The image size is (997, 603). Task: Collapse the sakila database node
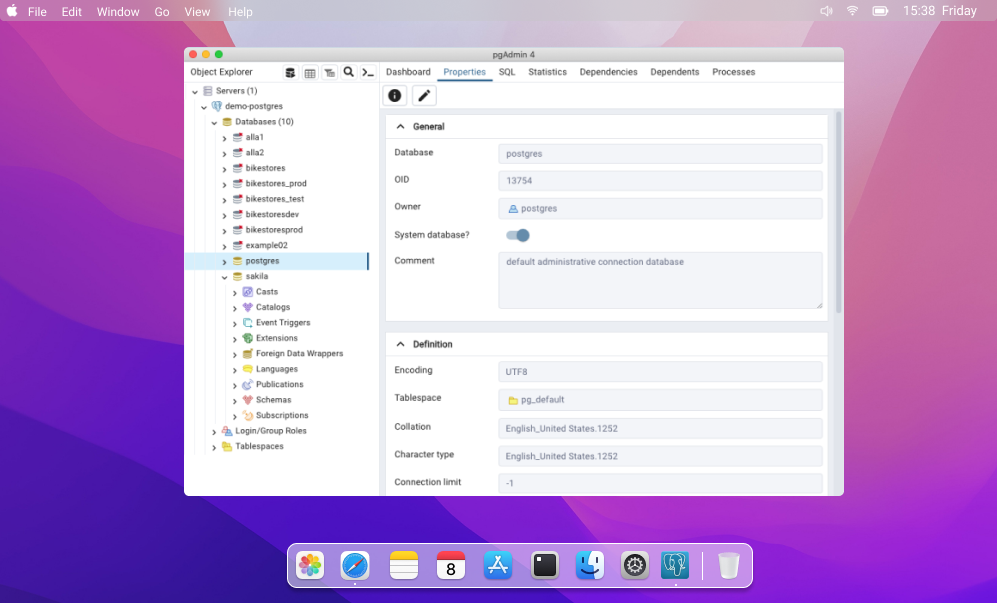[x=224, y=277]
